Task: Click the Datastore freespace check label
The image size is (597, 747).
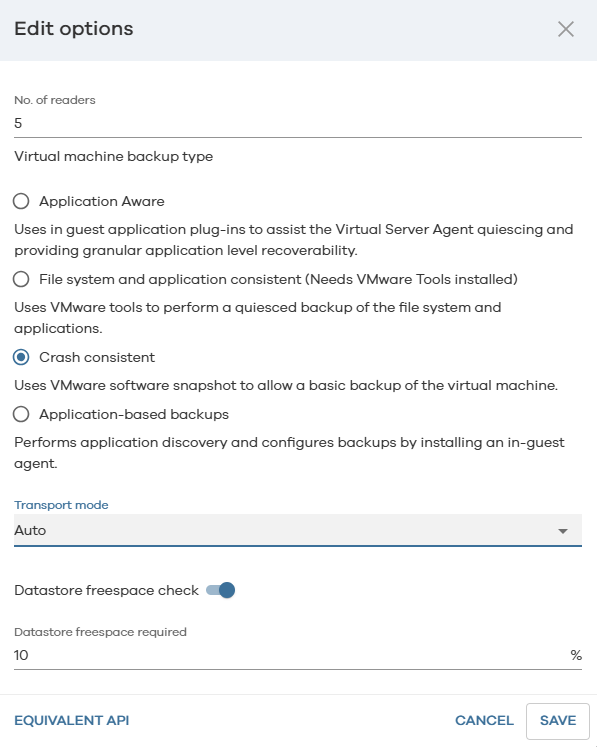Action: [x=106, y=590]
